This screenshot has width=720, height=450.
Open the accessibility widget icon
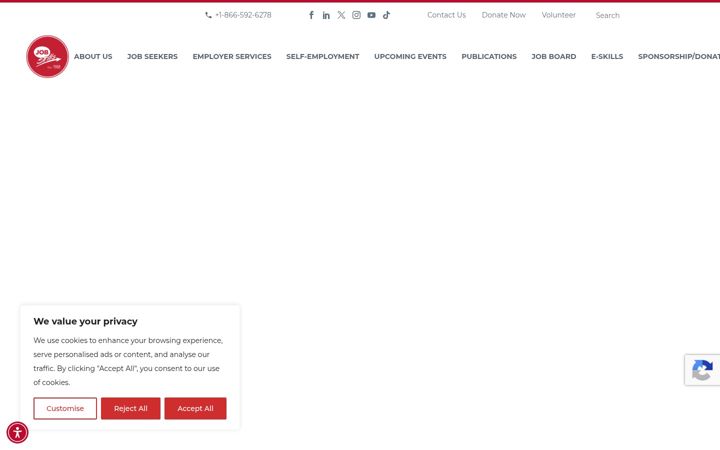coord(17,433)
